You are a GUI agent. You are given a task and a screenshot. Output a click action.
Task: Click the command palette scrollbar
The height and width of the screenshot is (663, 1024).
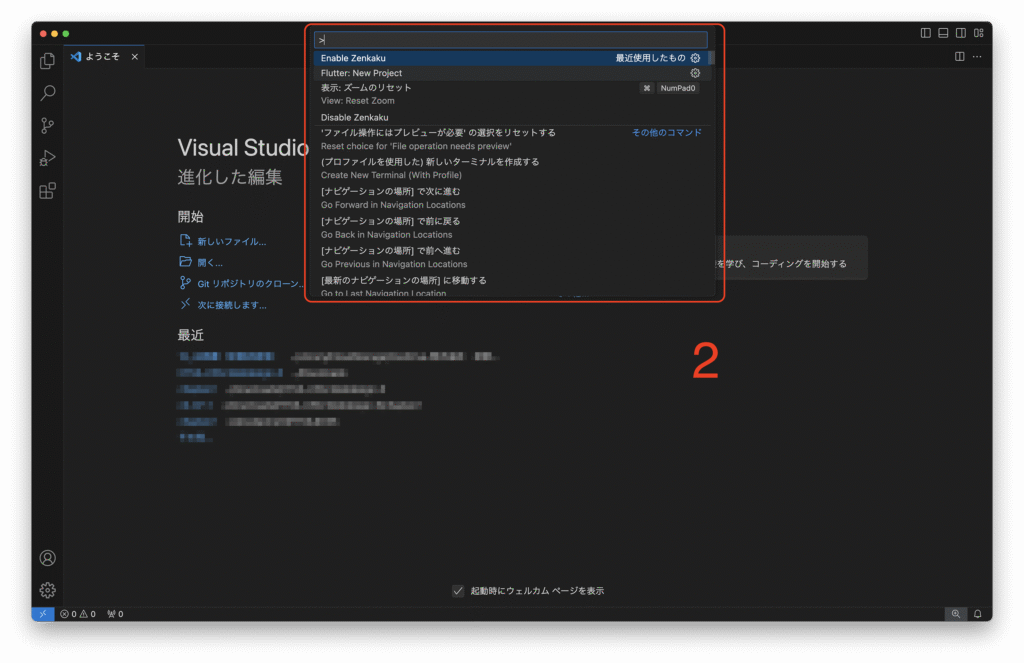[712, 58]
